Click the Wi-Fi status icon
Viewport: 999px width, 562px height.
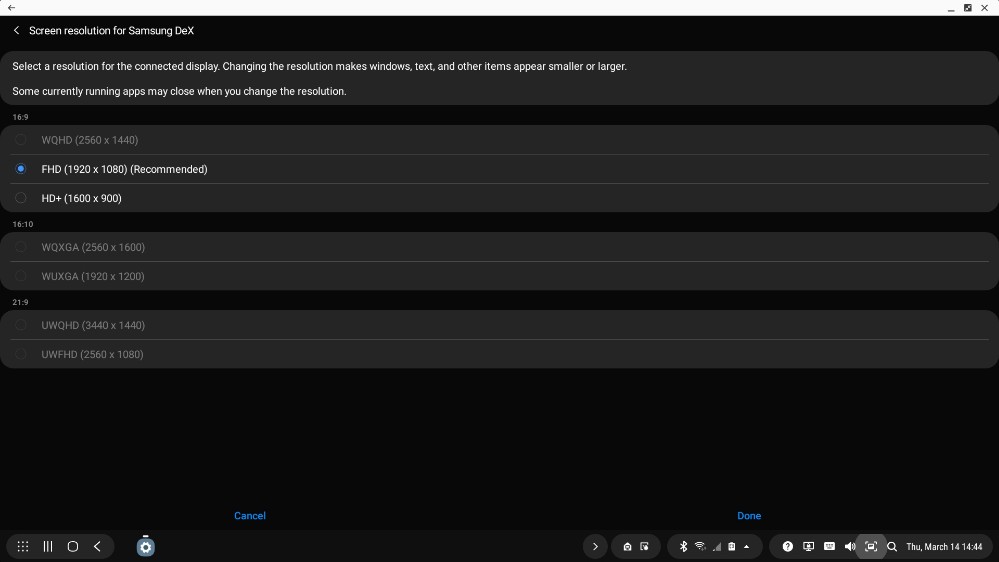700,547
